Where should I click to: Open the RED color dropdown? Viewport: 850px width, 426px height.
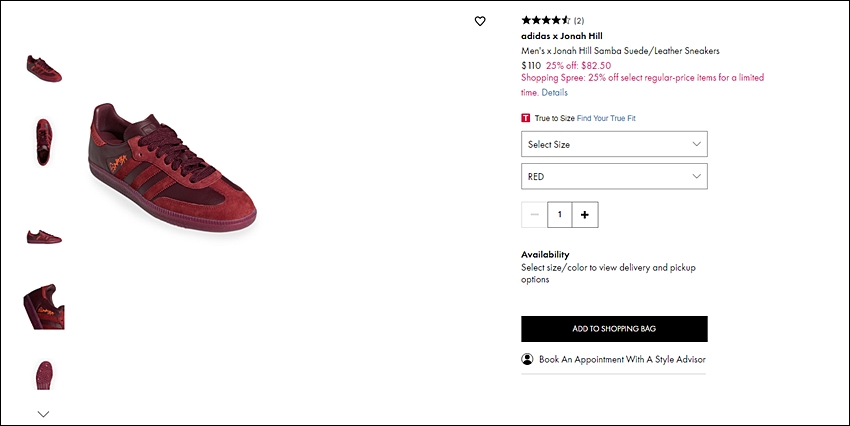(614, 176)
